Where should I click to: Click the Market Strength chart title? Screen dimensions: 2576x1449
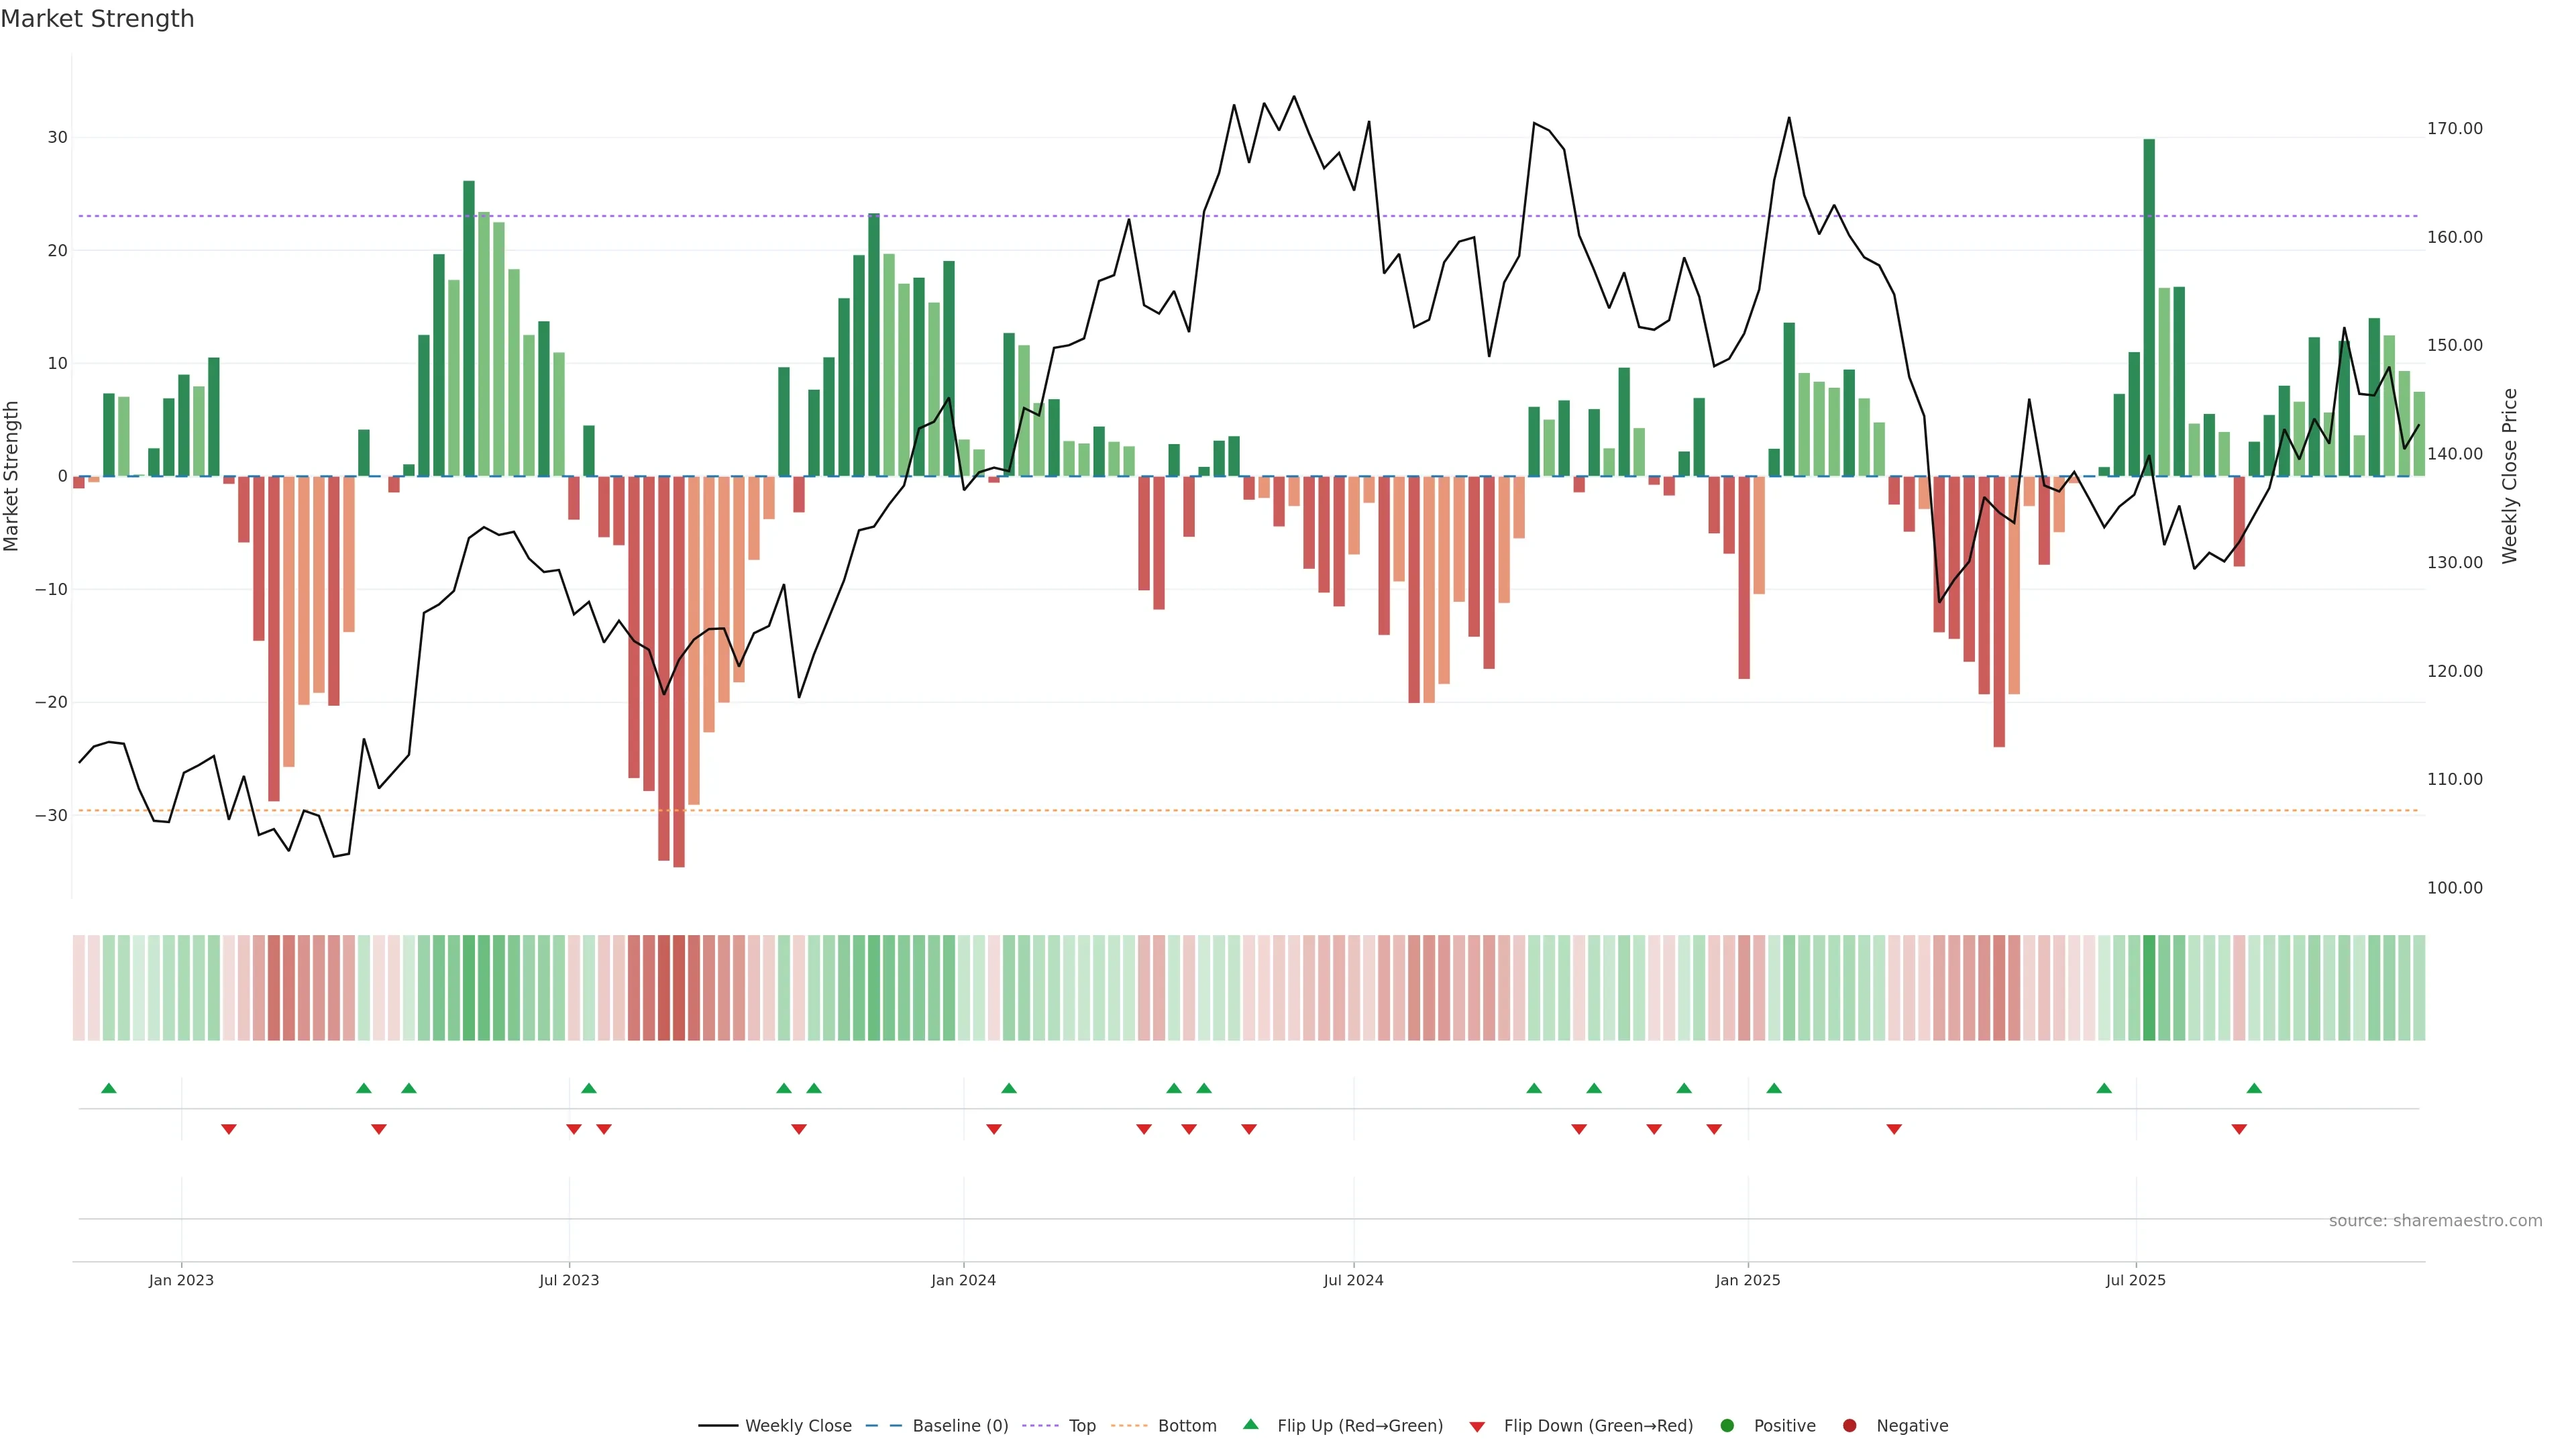click(97, 19)
